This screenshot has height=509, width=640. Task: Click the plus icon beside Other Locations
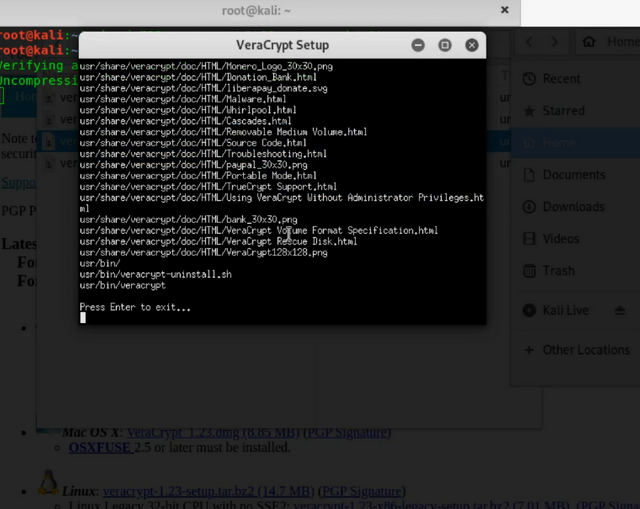pyautogui.click(x=529, y=350)
